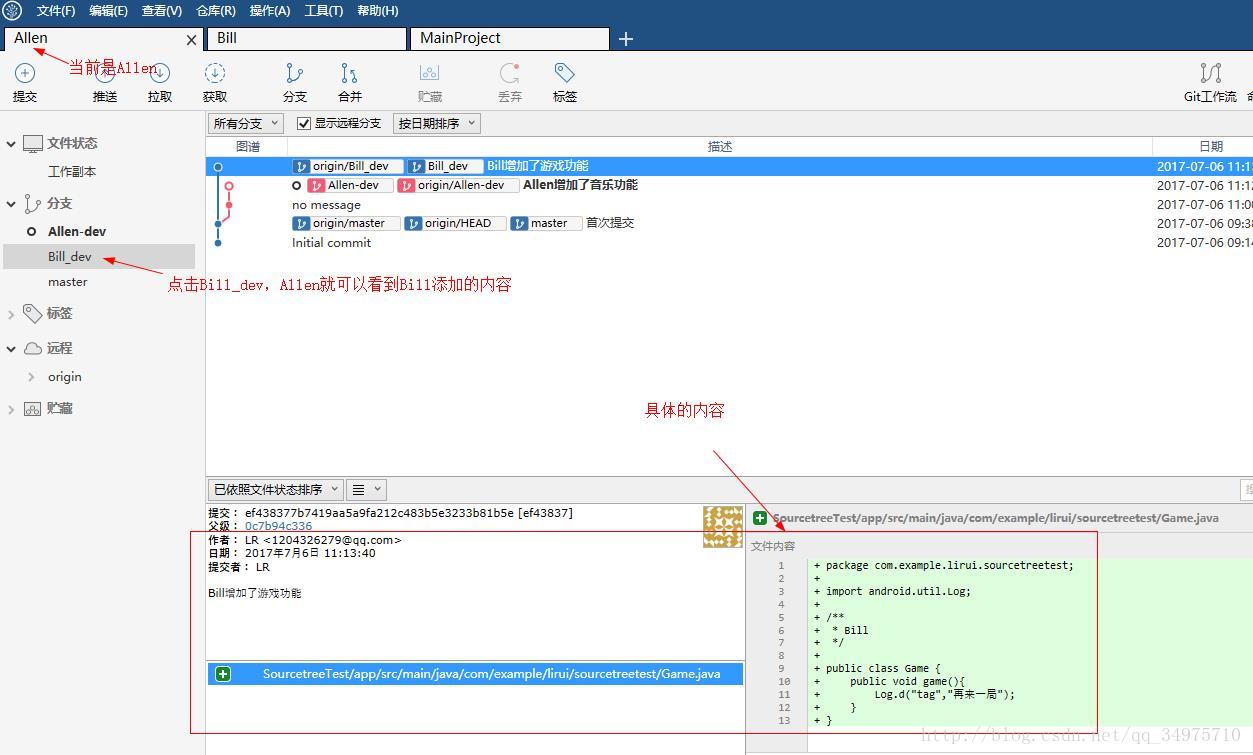
Task: Click the 'package com.example.lirui.sourcetreetest;' diff line
Action: (950, 565)
